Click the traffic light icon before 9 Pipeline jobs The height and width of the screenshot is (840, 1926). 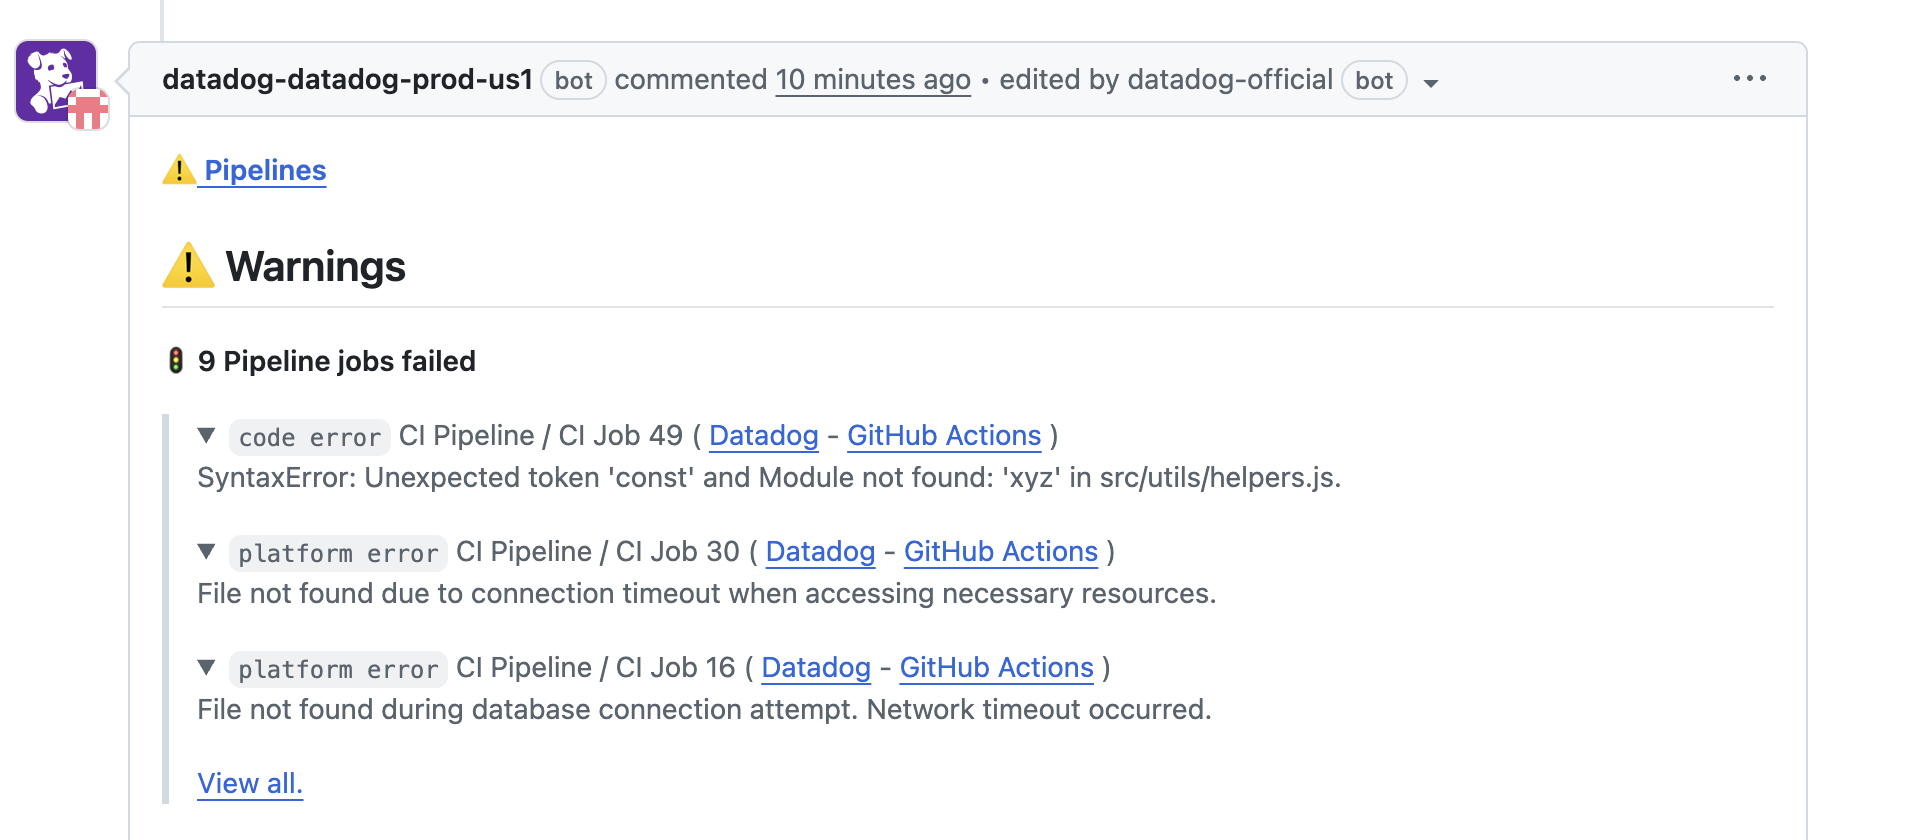(176, 361)
